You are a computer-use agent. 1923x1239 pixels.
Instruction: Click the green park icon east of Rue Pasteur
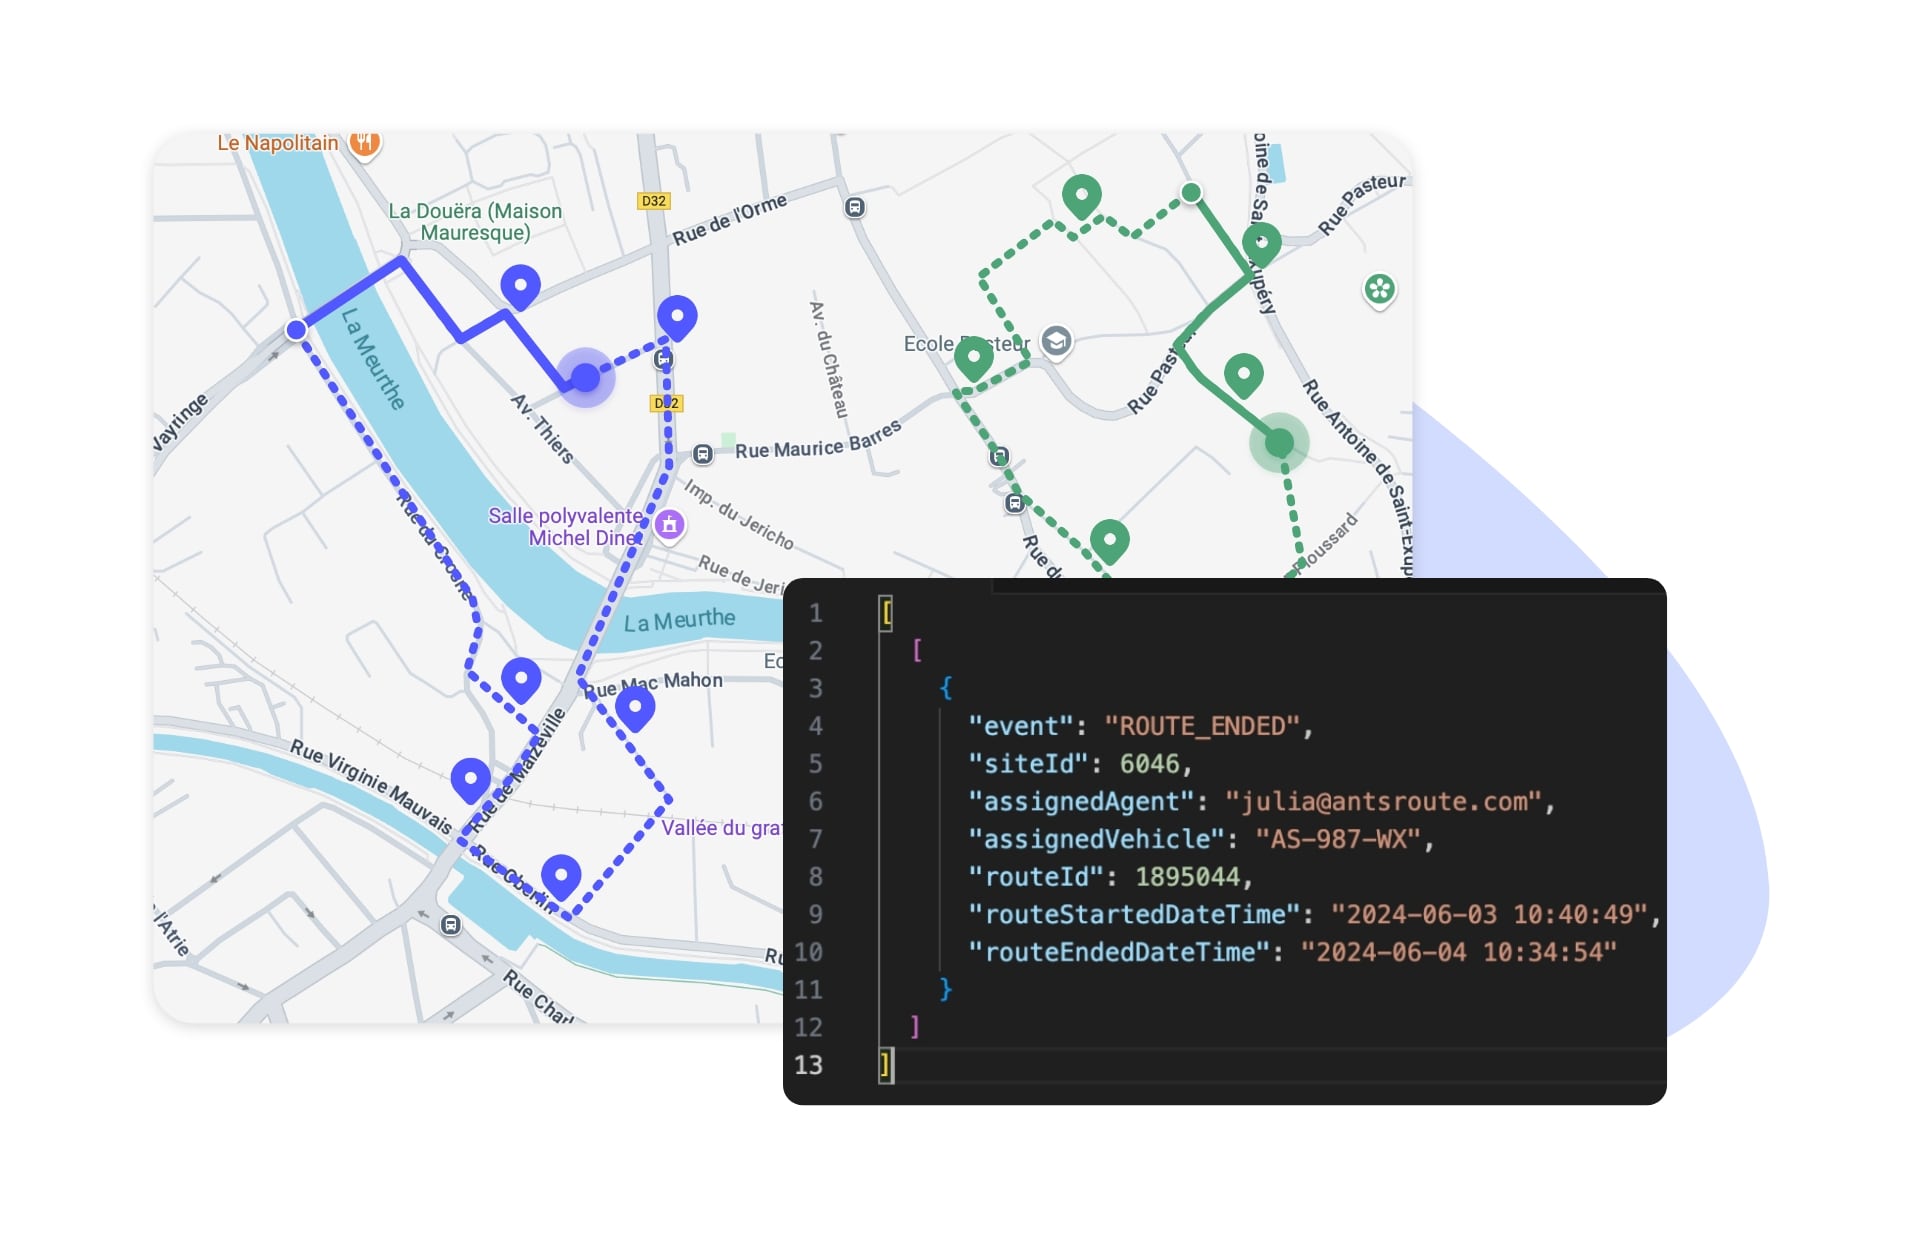point(1379,290)
